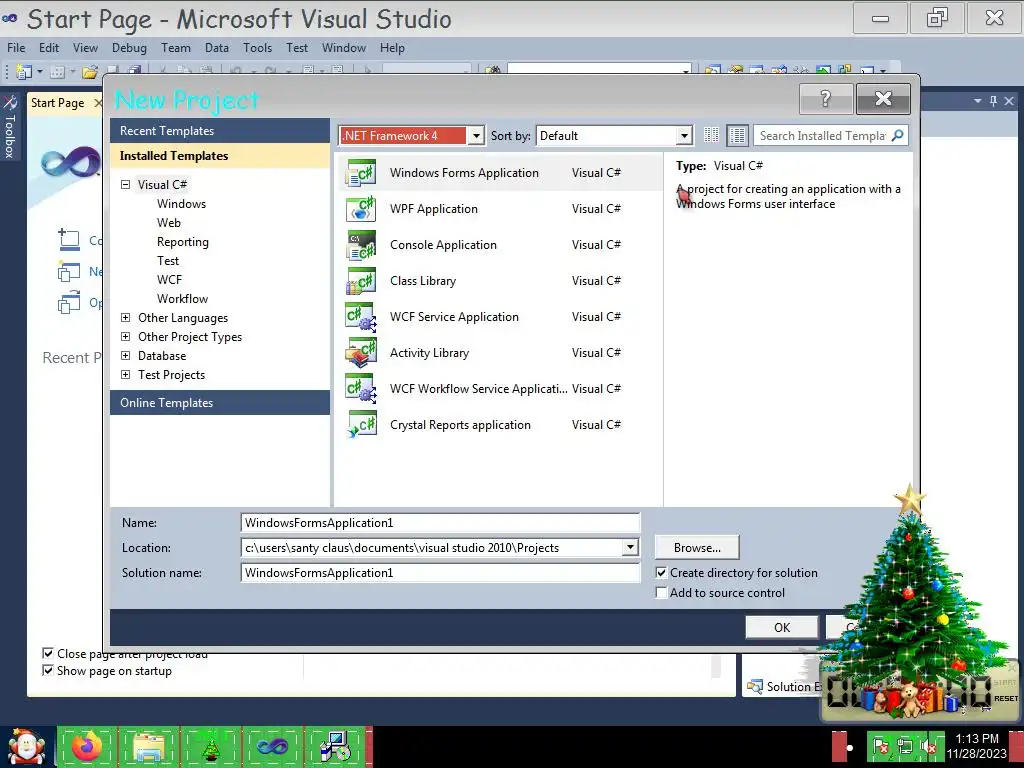Open the Tools menu
Image resolution: width=1024 pixels, height=768 pixels.
coord(257,48)
